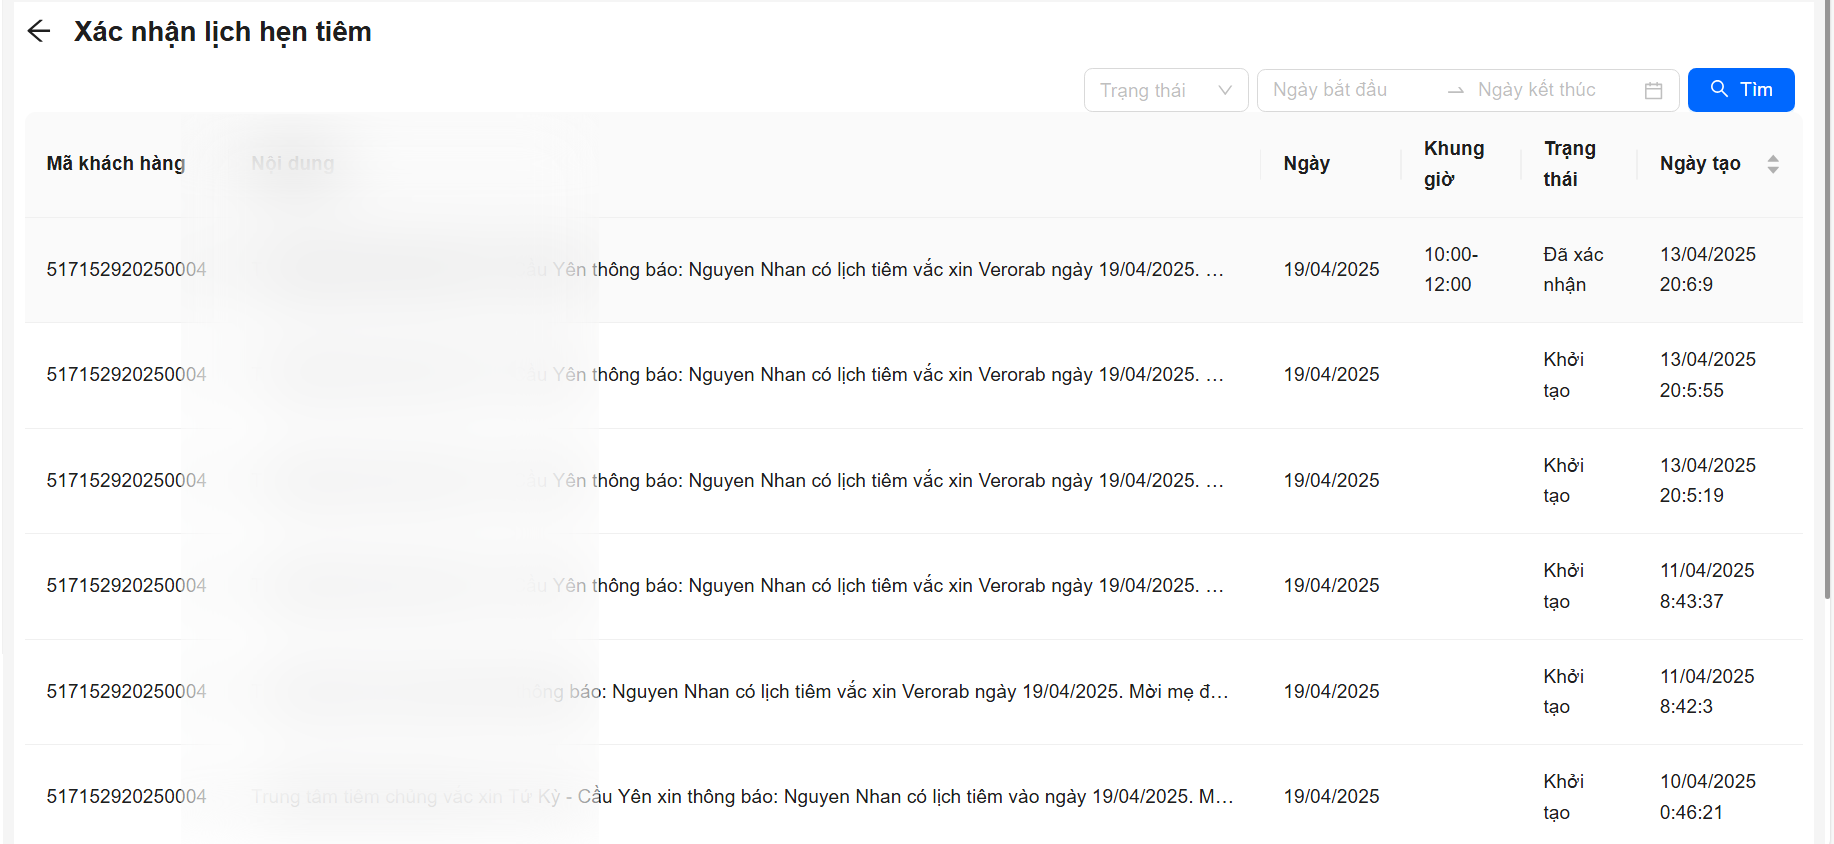Viewport: 1834px width, 844px height.
Task: Click the Ngày kết thúc input field
Action: point(1544,91)
